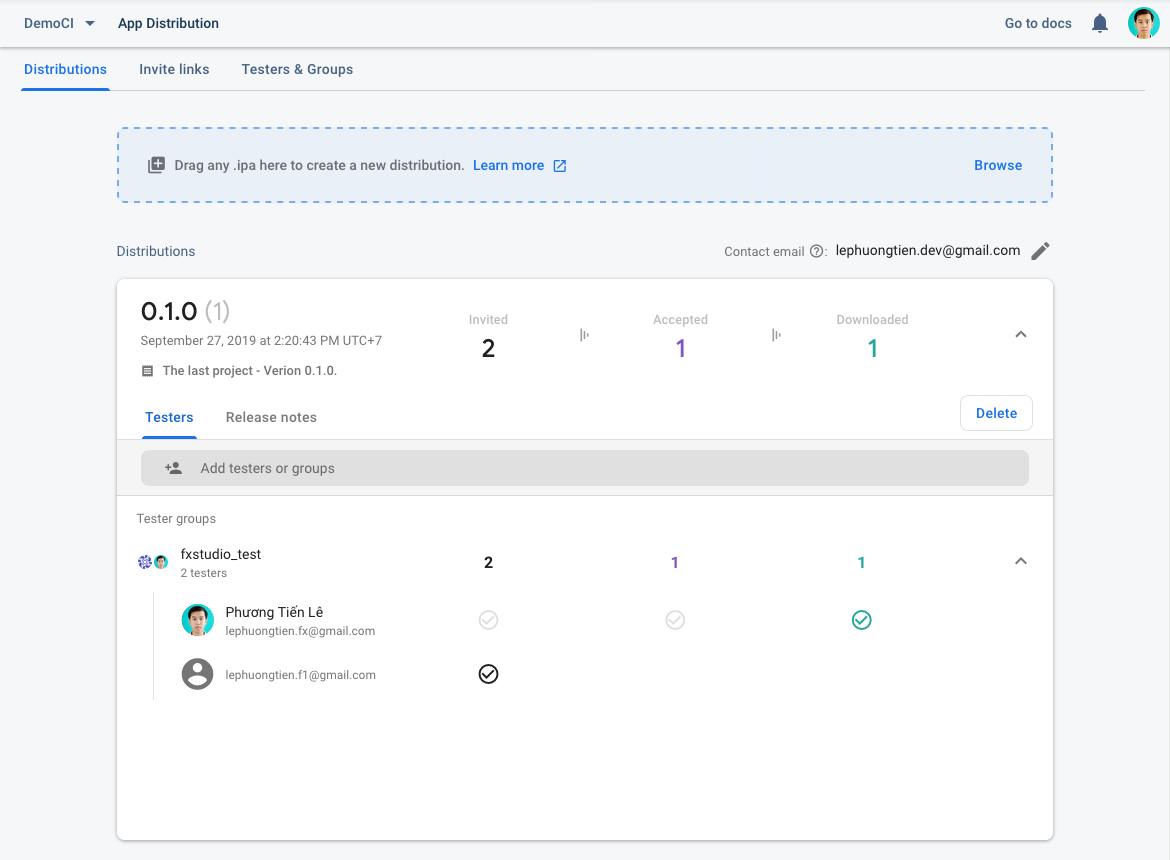This screenshot has height=860, width=1170.
Task: Click the Distributions section heading
Action: pos(156,251)
